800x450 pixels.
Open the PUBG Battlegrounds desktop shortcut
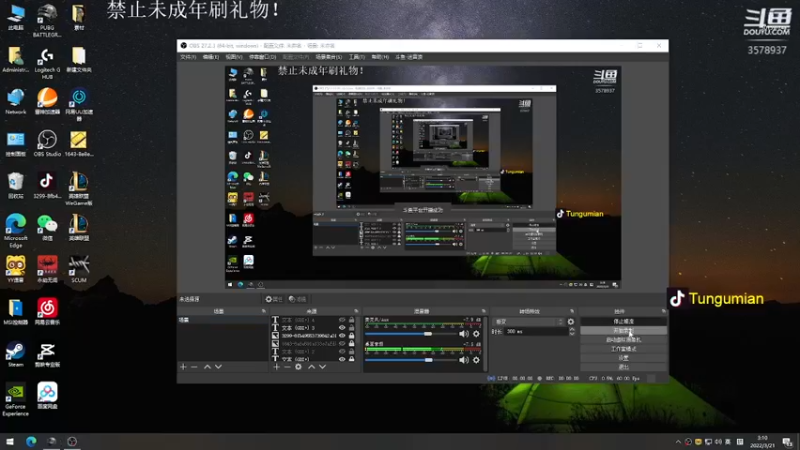click(x=47, y=20)
